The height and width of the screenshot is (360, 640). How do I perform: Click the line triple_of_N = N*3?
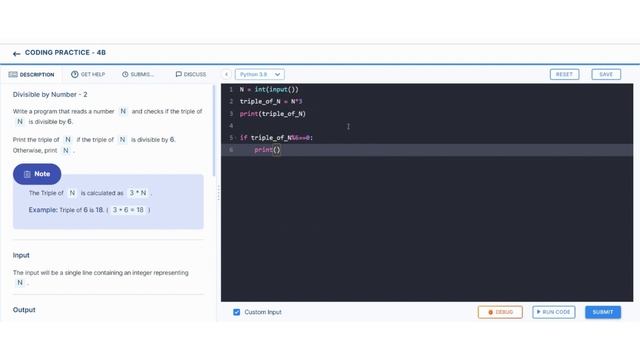(x=271, y=101)
